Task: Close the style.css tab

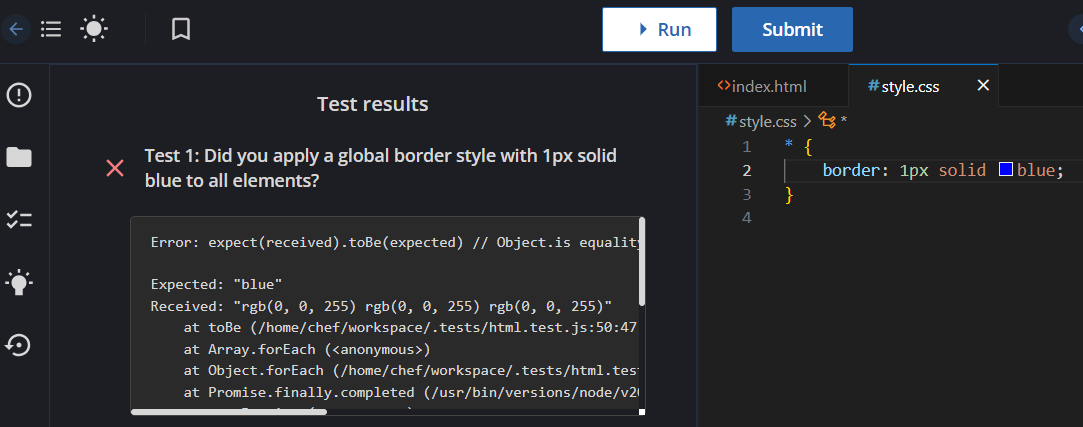Action: (x=984, y=85)
